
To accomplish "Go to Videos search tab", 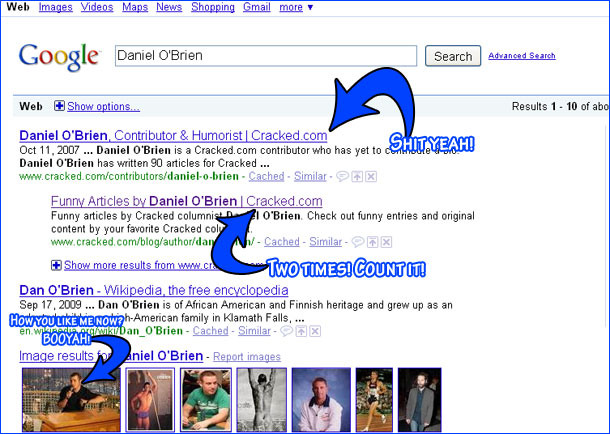I will 97,7.
